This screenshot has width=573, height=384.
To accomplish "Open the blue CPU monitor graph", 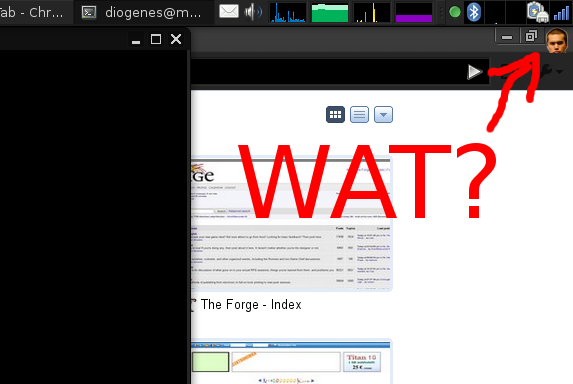I will (288, 12).
